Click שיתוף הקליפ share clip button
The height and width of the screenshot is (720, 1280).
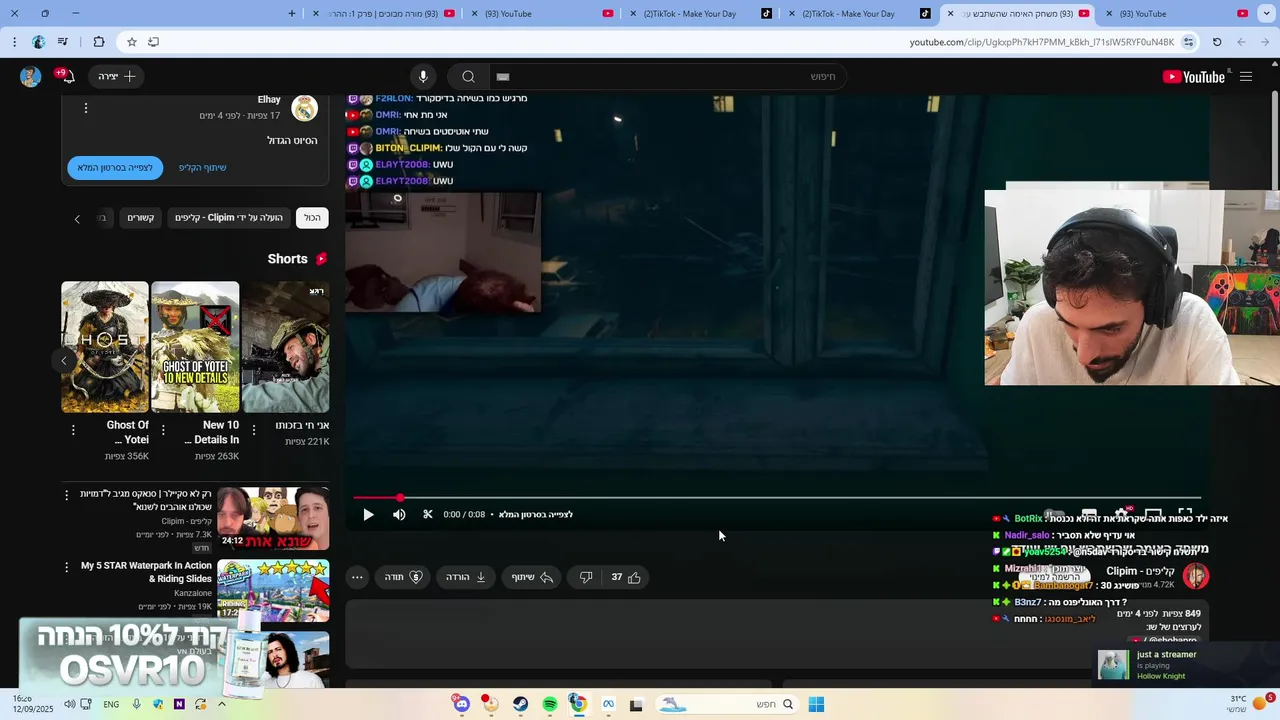[203, 168]
